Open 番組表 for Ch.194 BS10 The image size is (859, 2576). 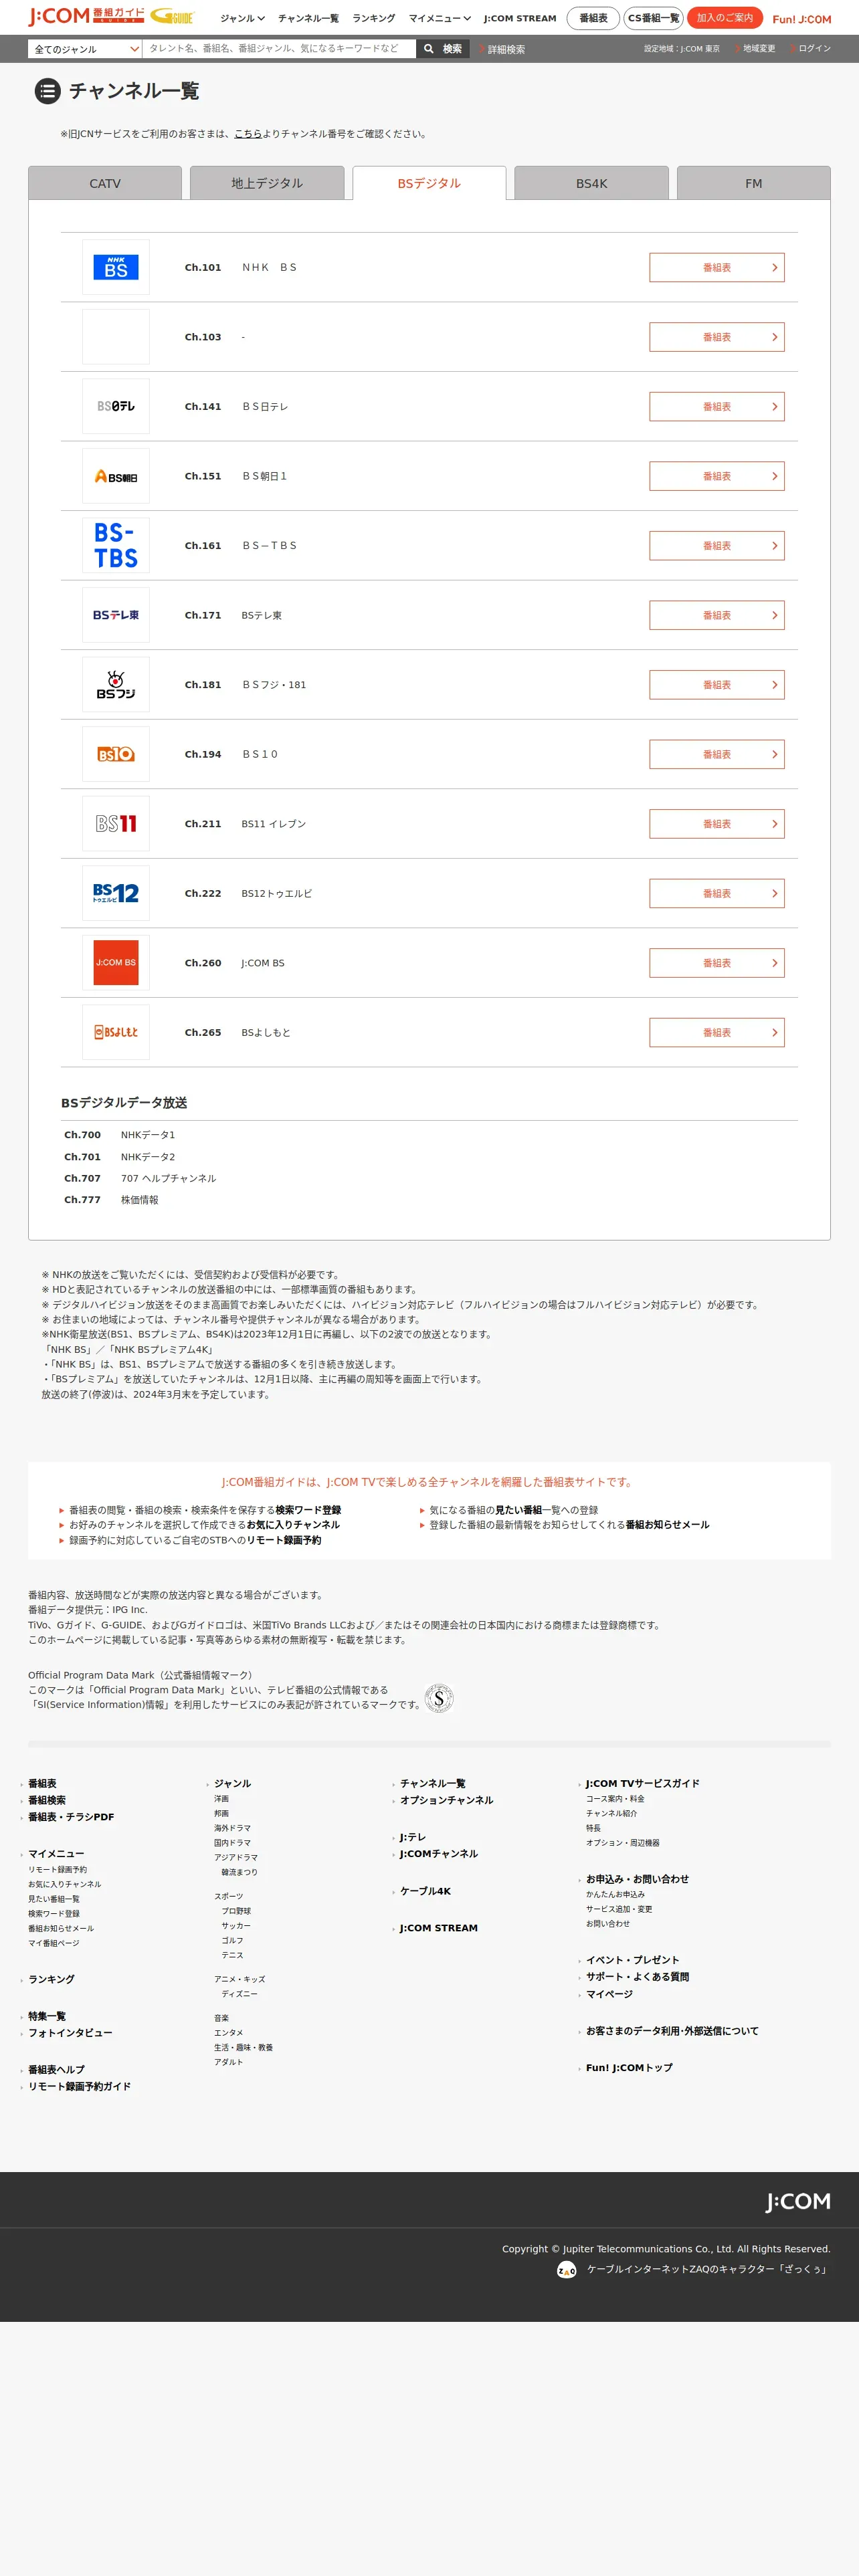pos(717,754)
